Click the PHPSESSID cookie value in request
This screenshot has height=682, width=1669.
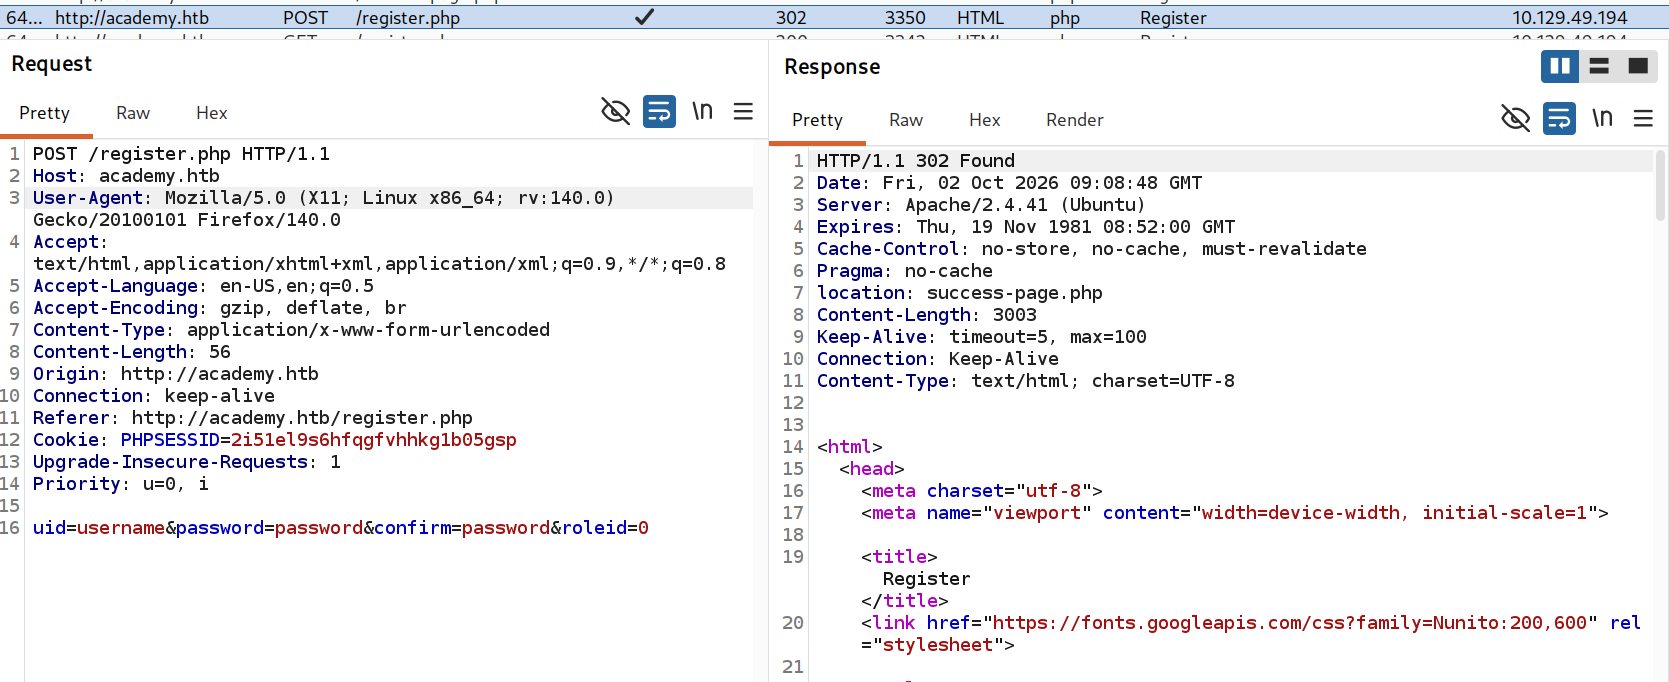(x=374, y=440)
